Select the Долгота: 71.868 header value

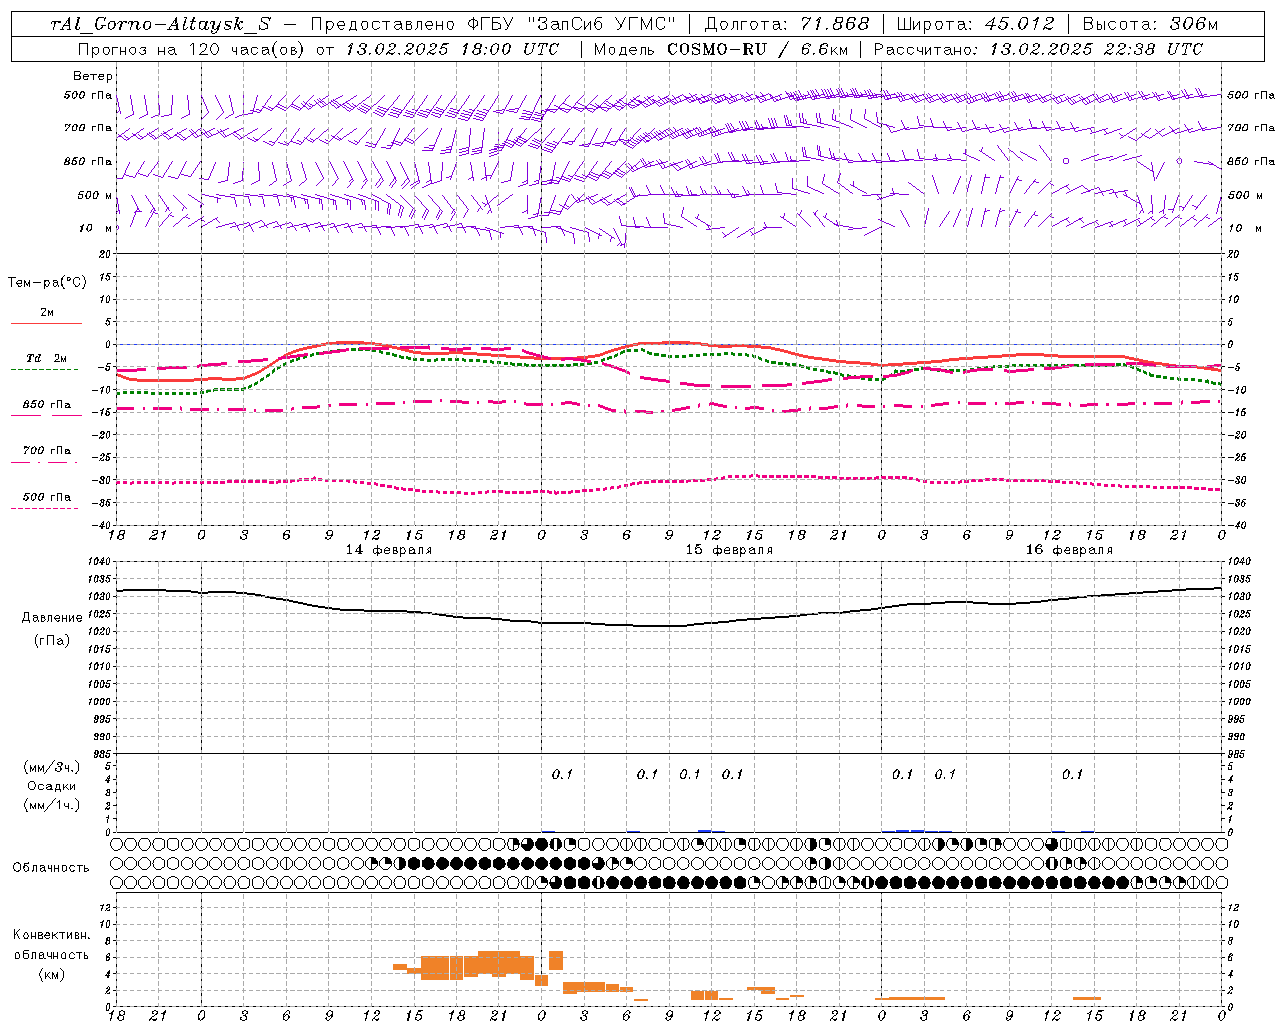click(787, 24)
